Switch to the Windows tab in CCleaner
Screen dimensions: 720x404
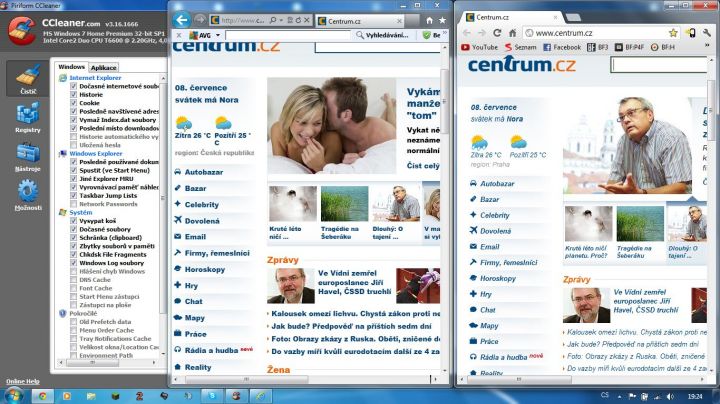tap(71, 67)
